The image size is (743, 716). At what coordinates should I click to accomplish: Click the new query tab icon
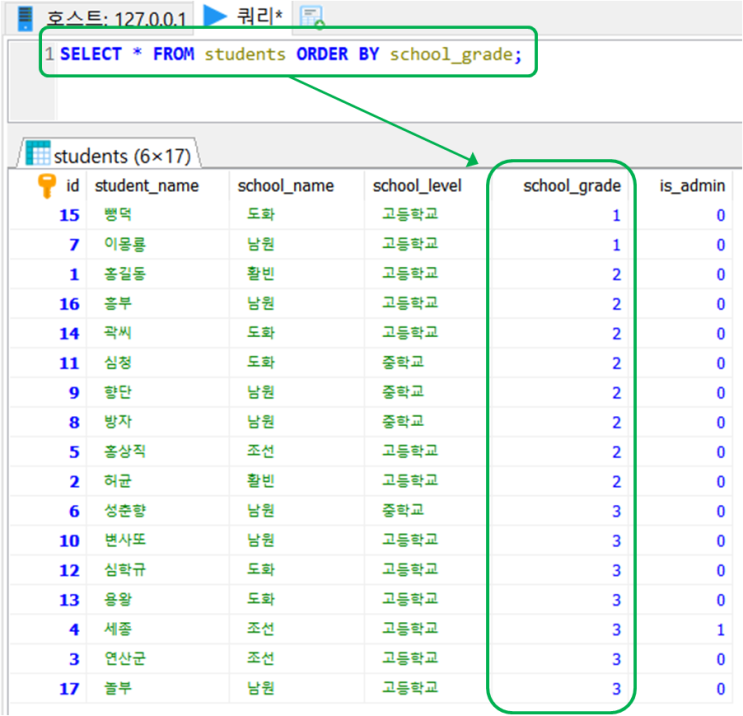(312, 18)
